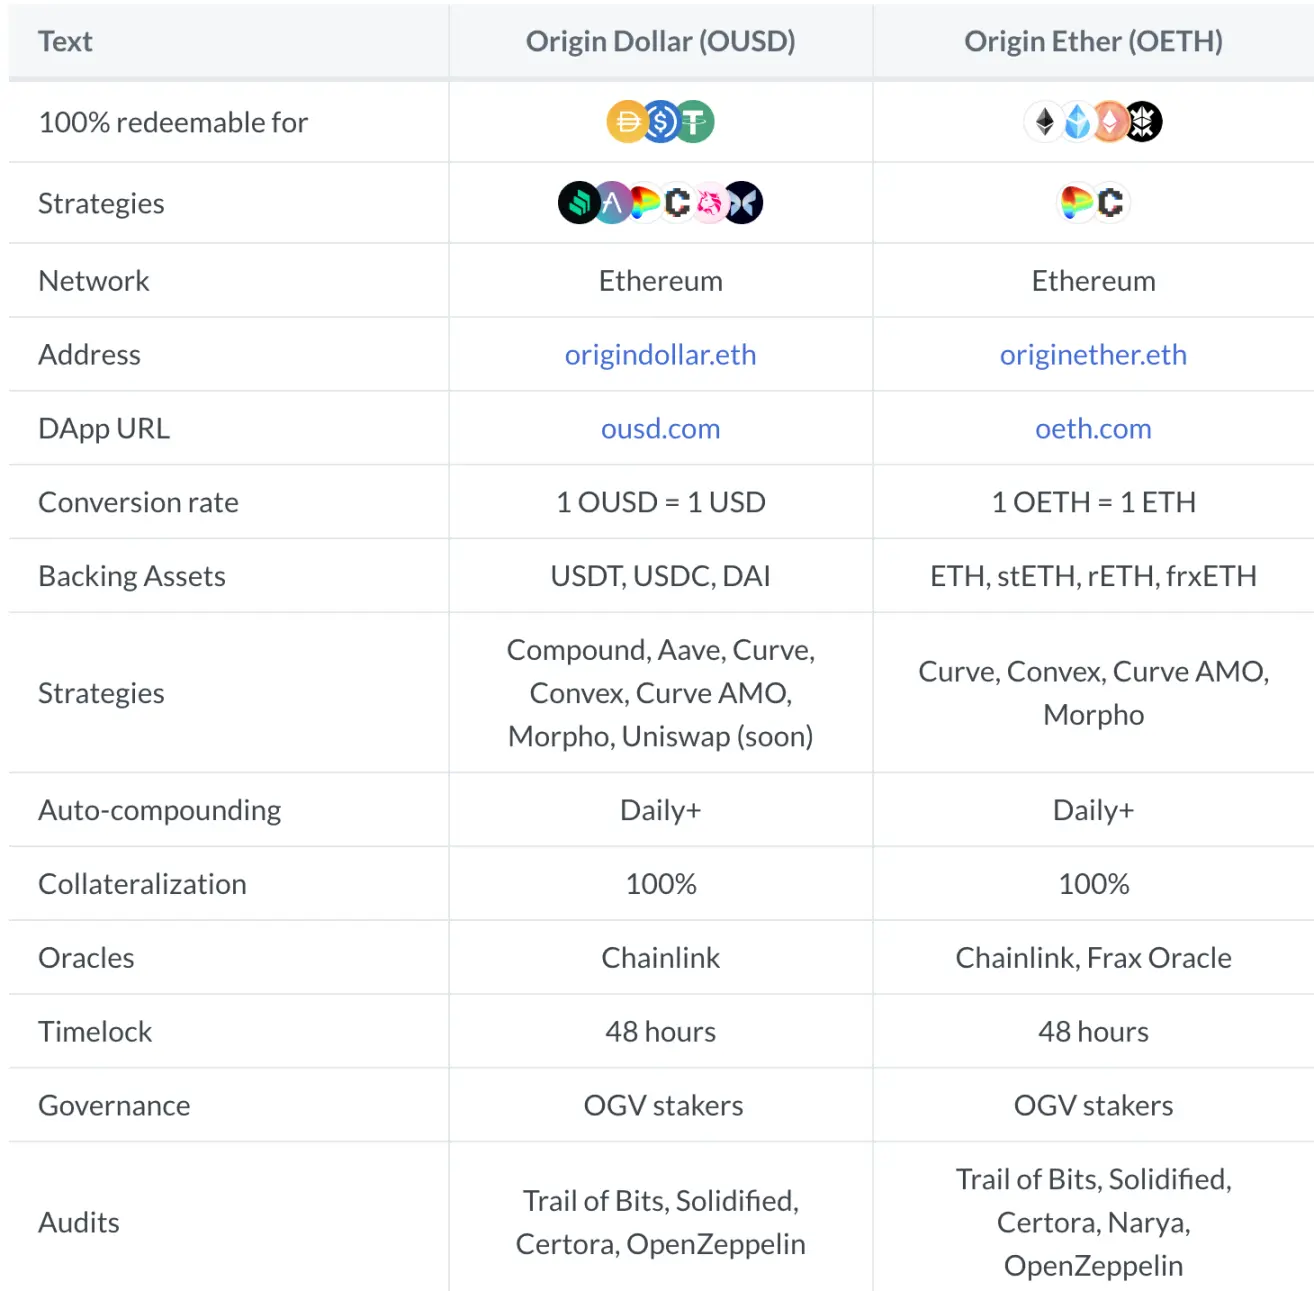This screenshot has height=1291, width=1314.
Task: Click the USDC coin icon
Action: coord(660,122)
